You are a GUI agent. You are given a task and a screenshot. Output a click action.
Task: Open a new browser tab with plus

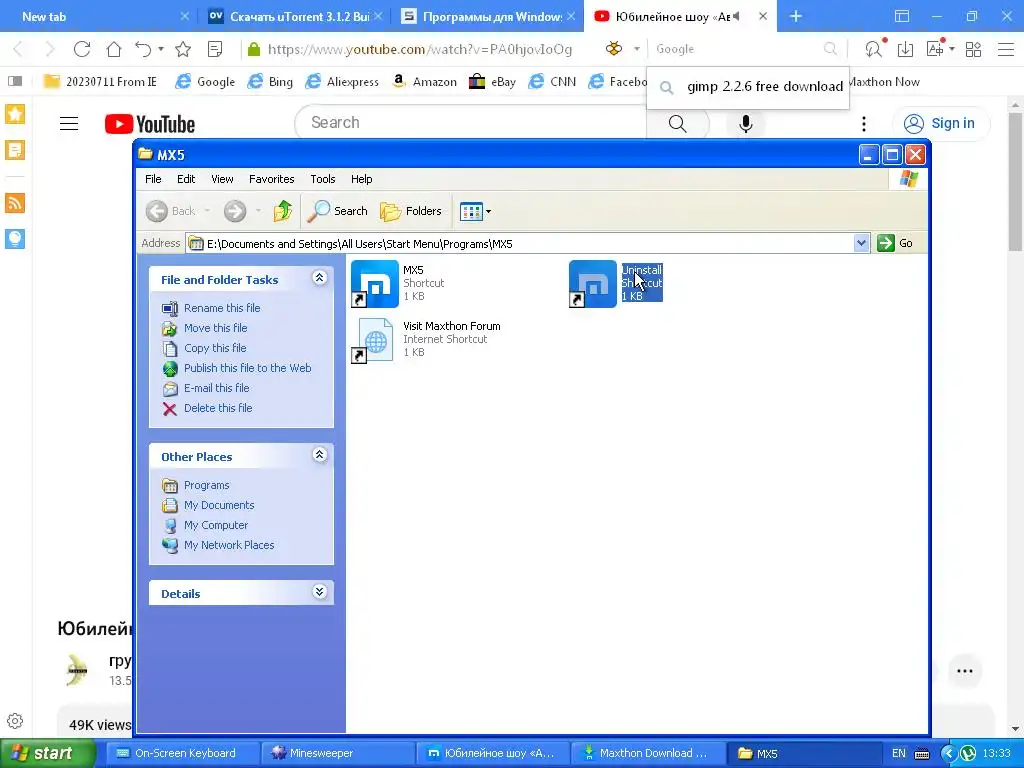coord(795,16)
